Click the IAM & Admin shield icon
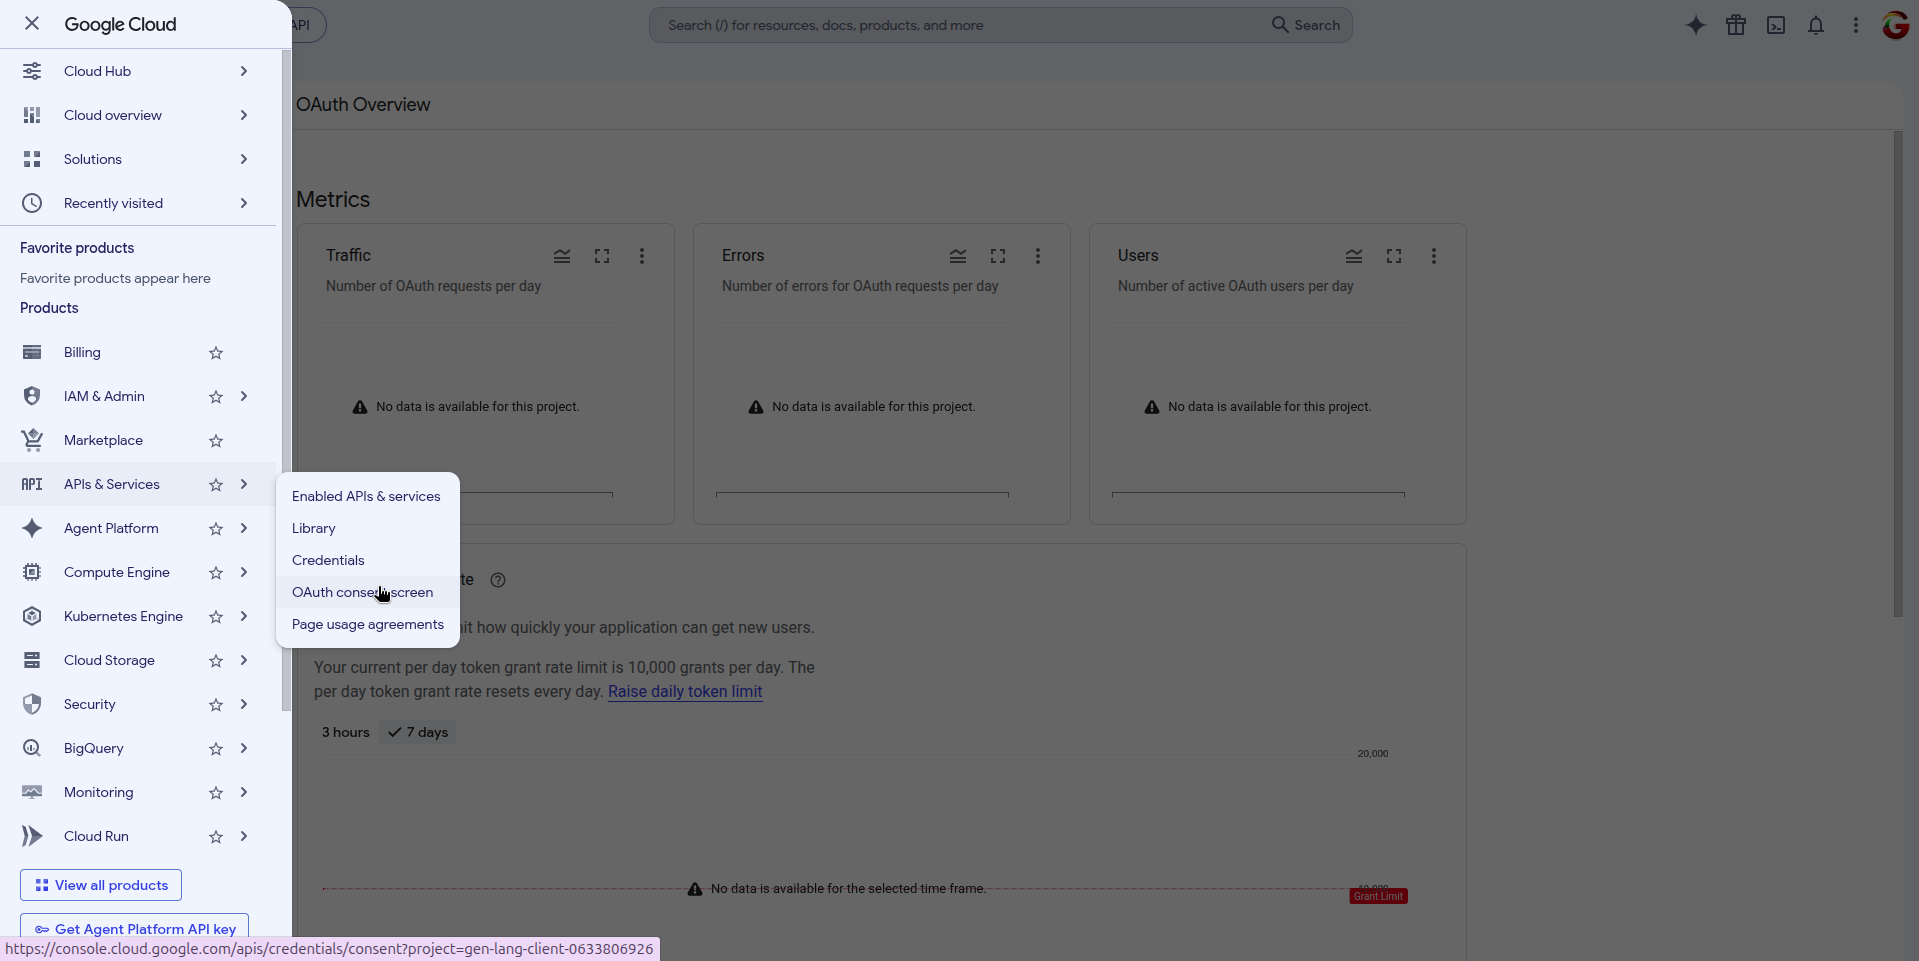 (x=32, y=396)
